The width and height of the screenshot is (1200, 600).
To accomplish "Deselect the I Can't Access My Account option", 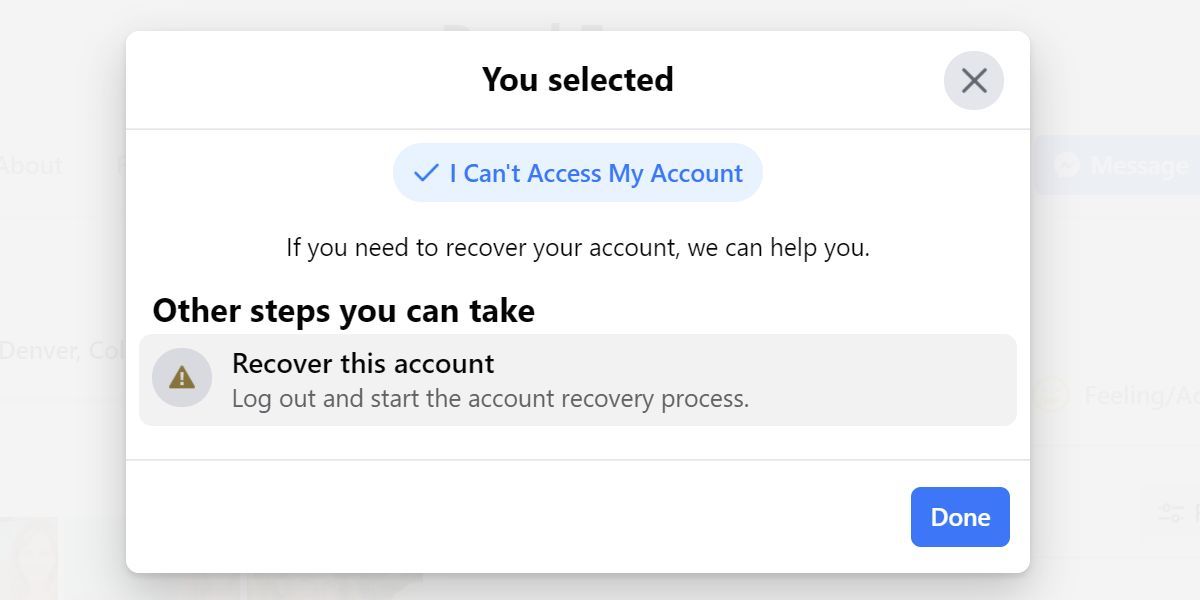I will (x=577, y=173).
